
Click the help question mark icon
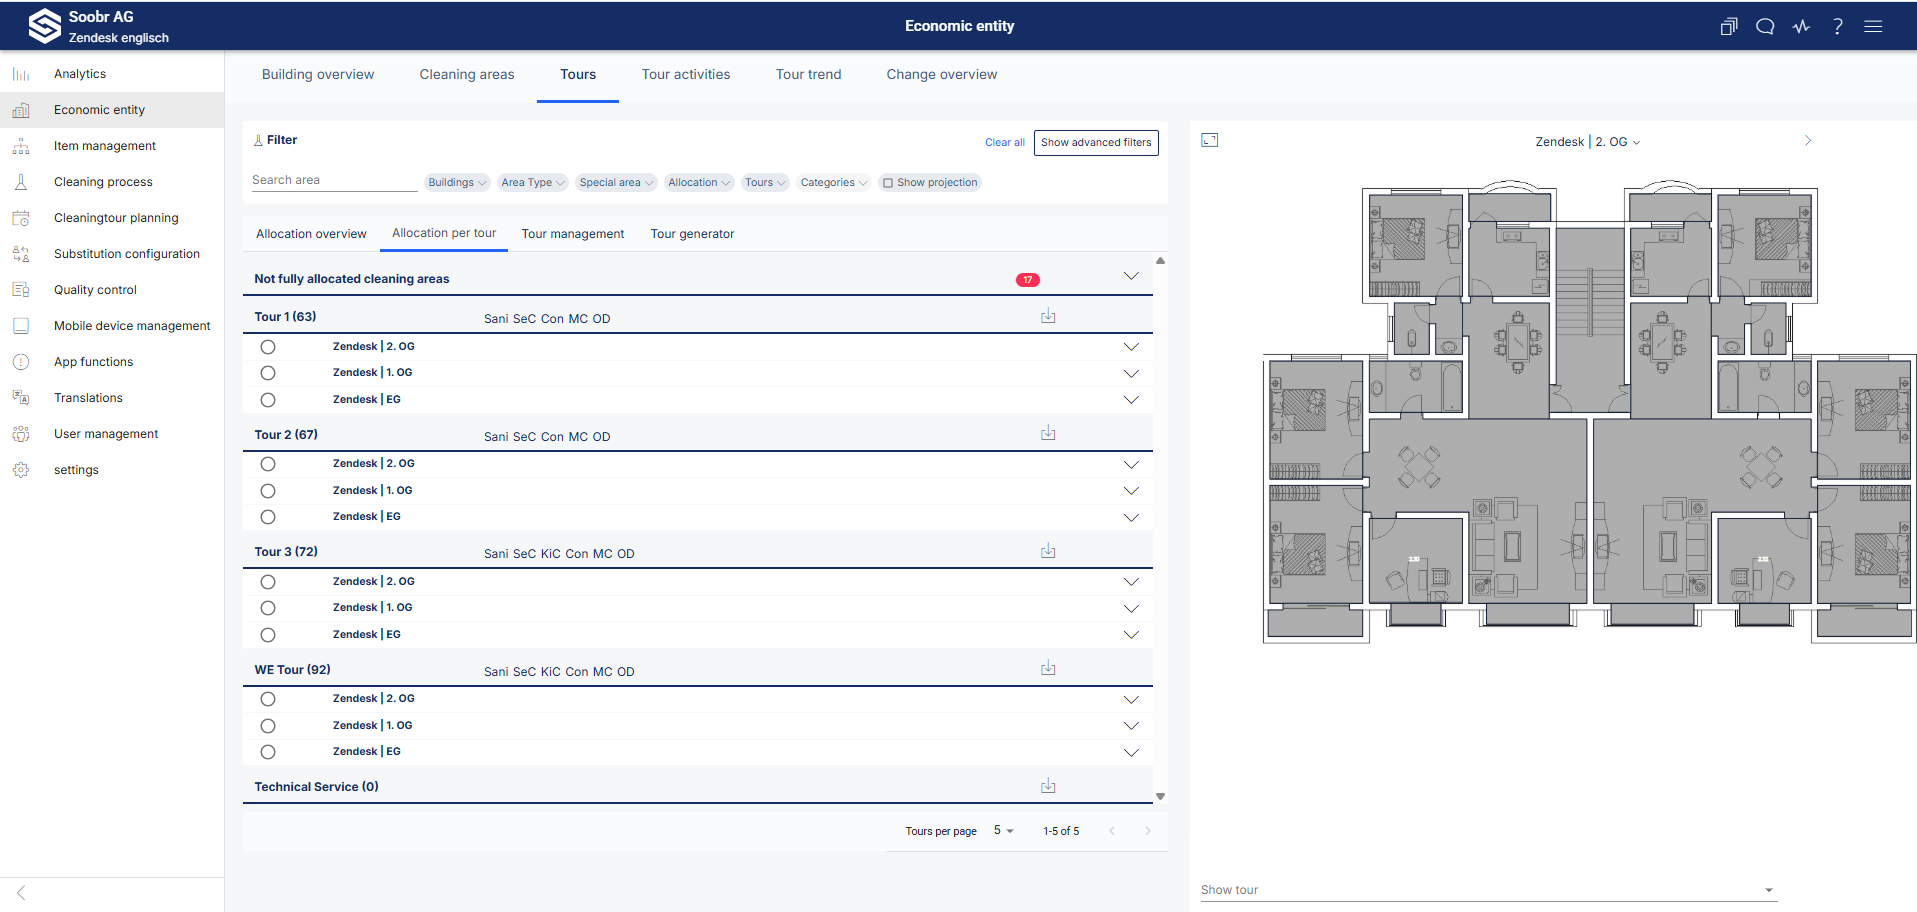(x=1837, y=27)
